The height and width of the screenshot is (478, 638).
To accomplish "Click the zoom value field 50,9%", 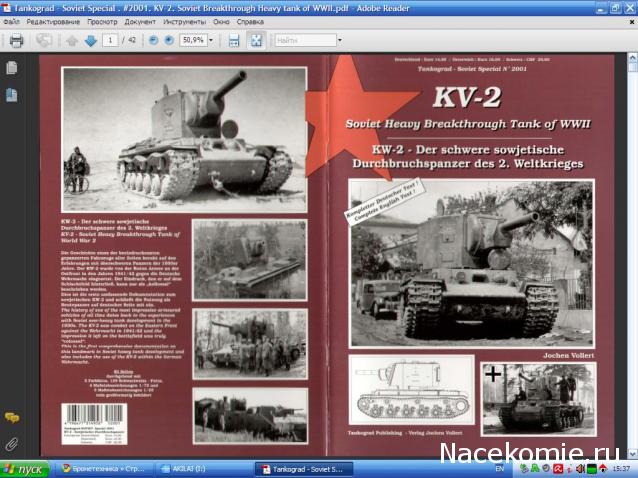I will (x=193, y=40).
